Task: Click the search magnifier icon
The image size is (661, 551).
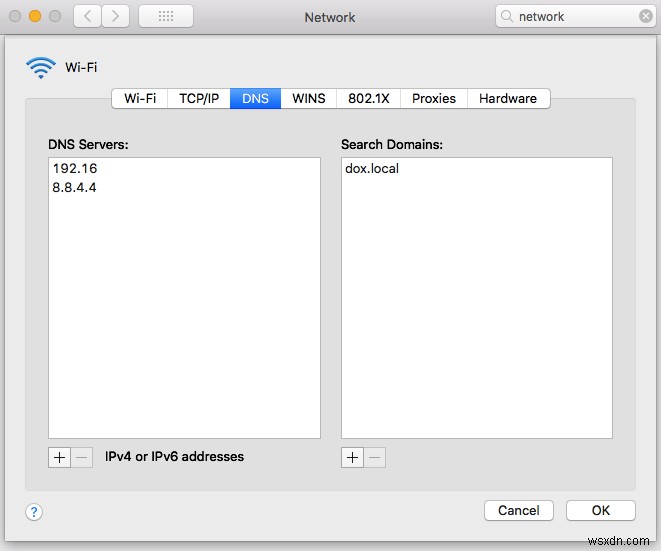Action: 506,16
